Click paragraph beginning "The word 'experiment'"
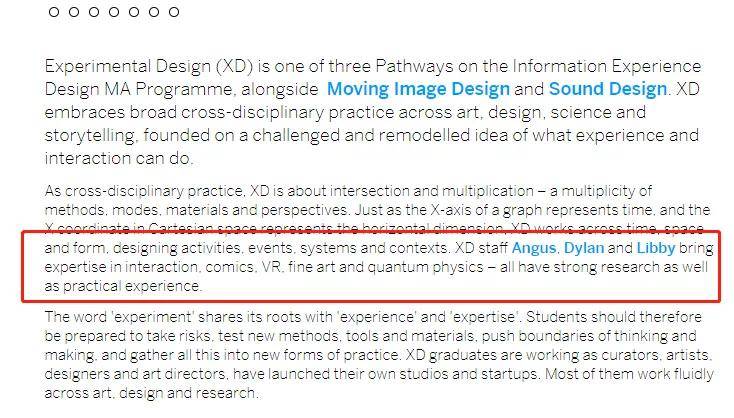Viewport: 734px width, 418px height. point(379,354)
